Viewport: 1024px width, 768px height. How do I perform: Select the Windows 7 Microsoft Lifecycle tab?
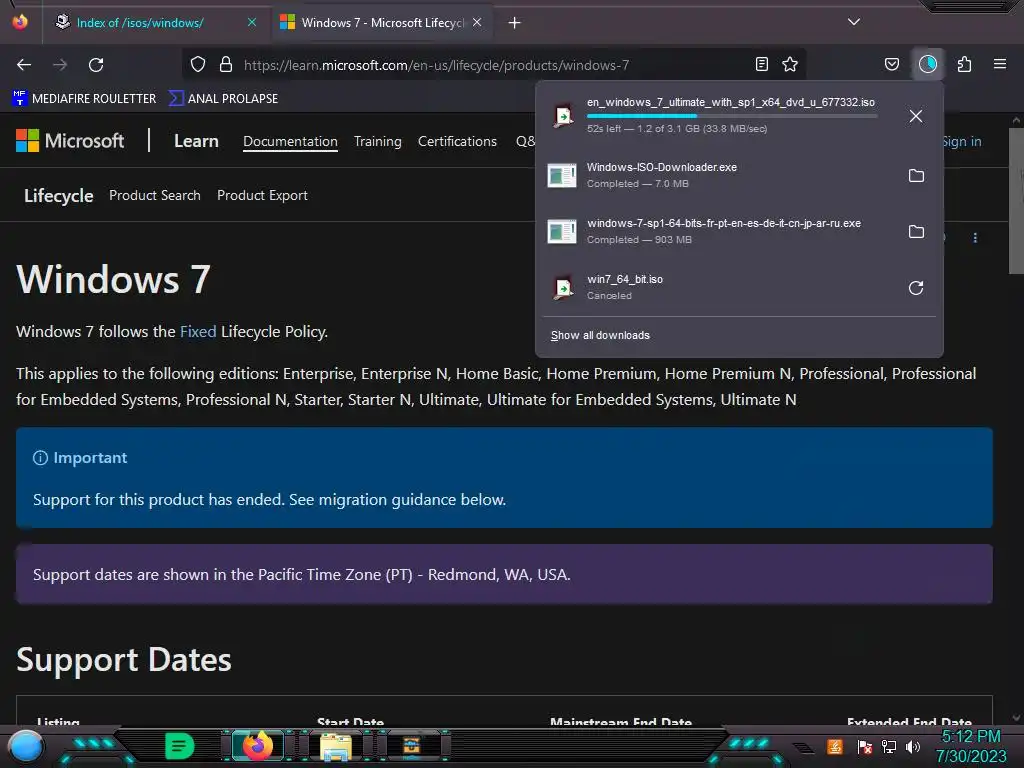[x=382, y=23]
